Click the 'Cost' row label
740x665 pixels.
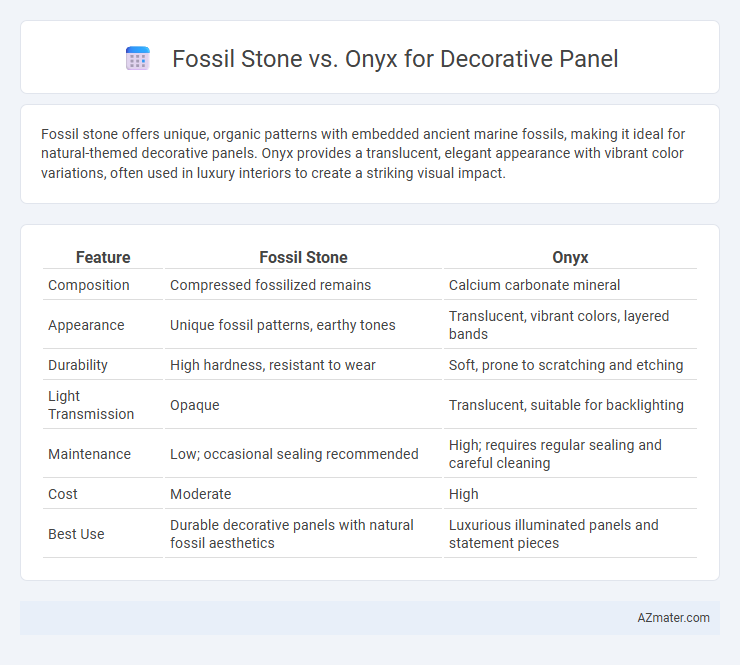coord(63,494)
